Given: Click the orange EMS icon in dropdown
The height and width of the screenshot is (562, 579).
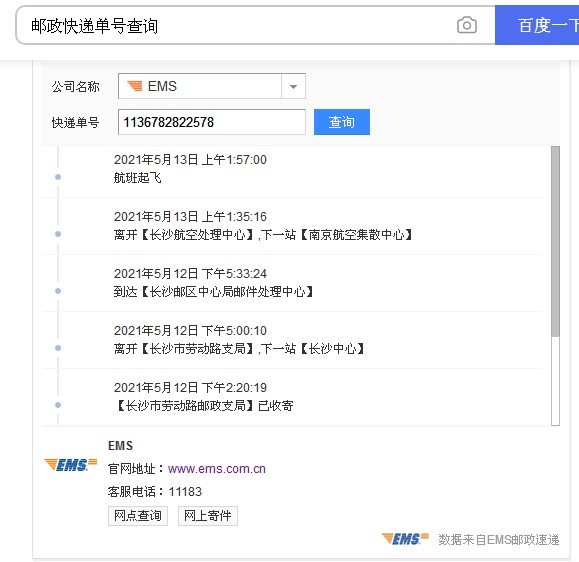Looking at the screenshot, I should tap(135, 86).
